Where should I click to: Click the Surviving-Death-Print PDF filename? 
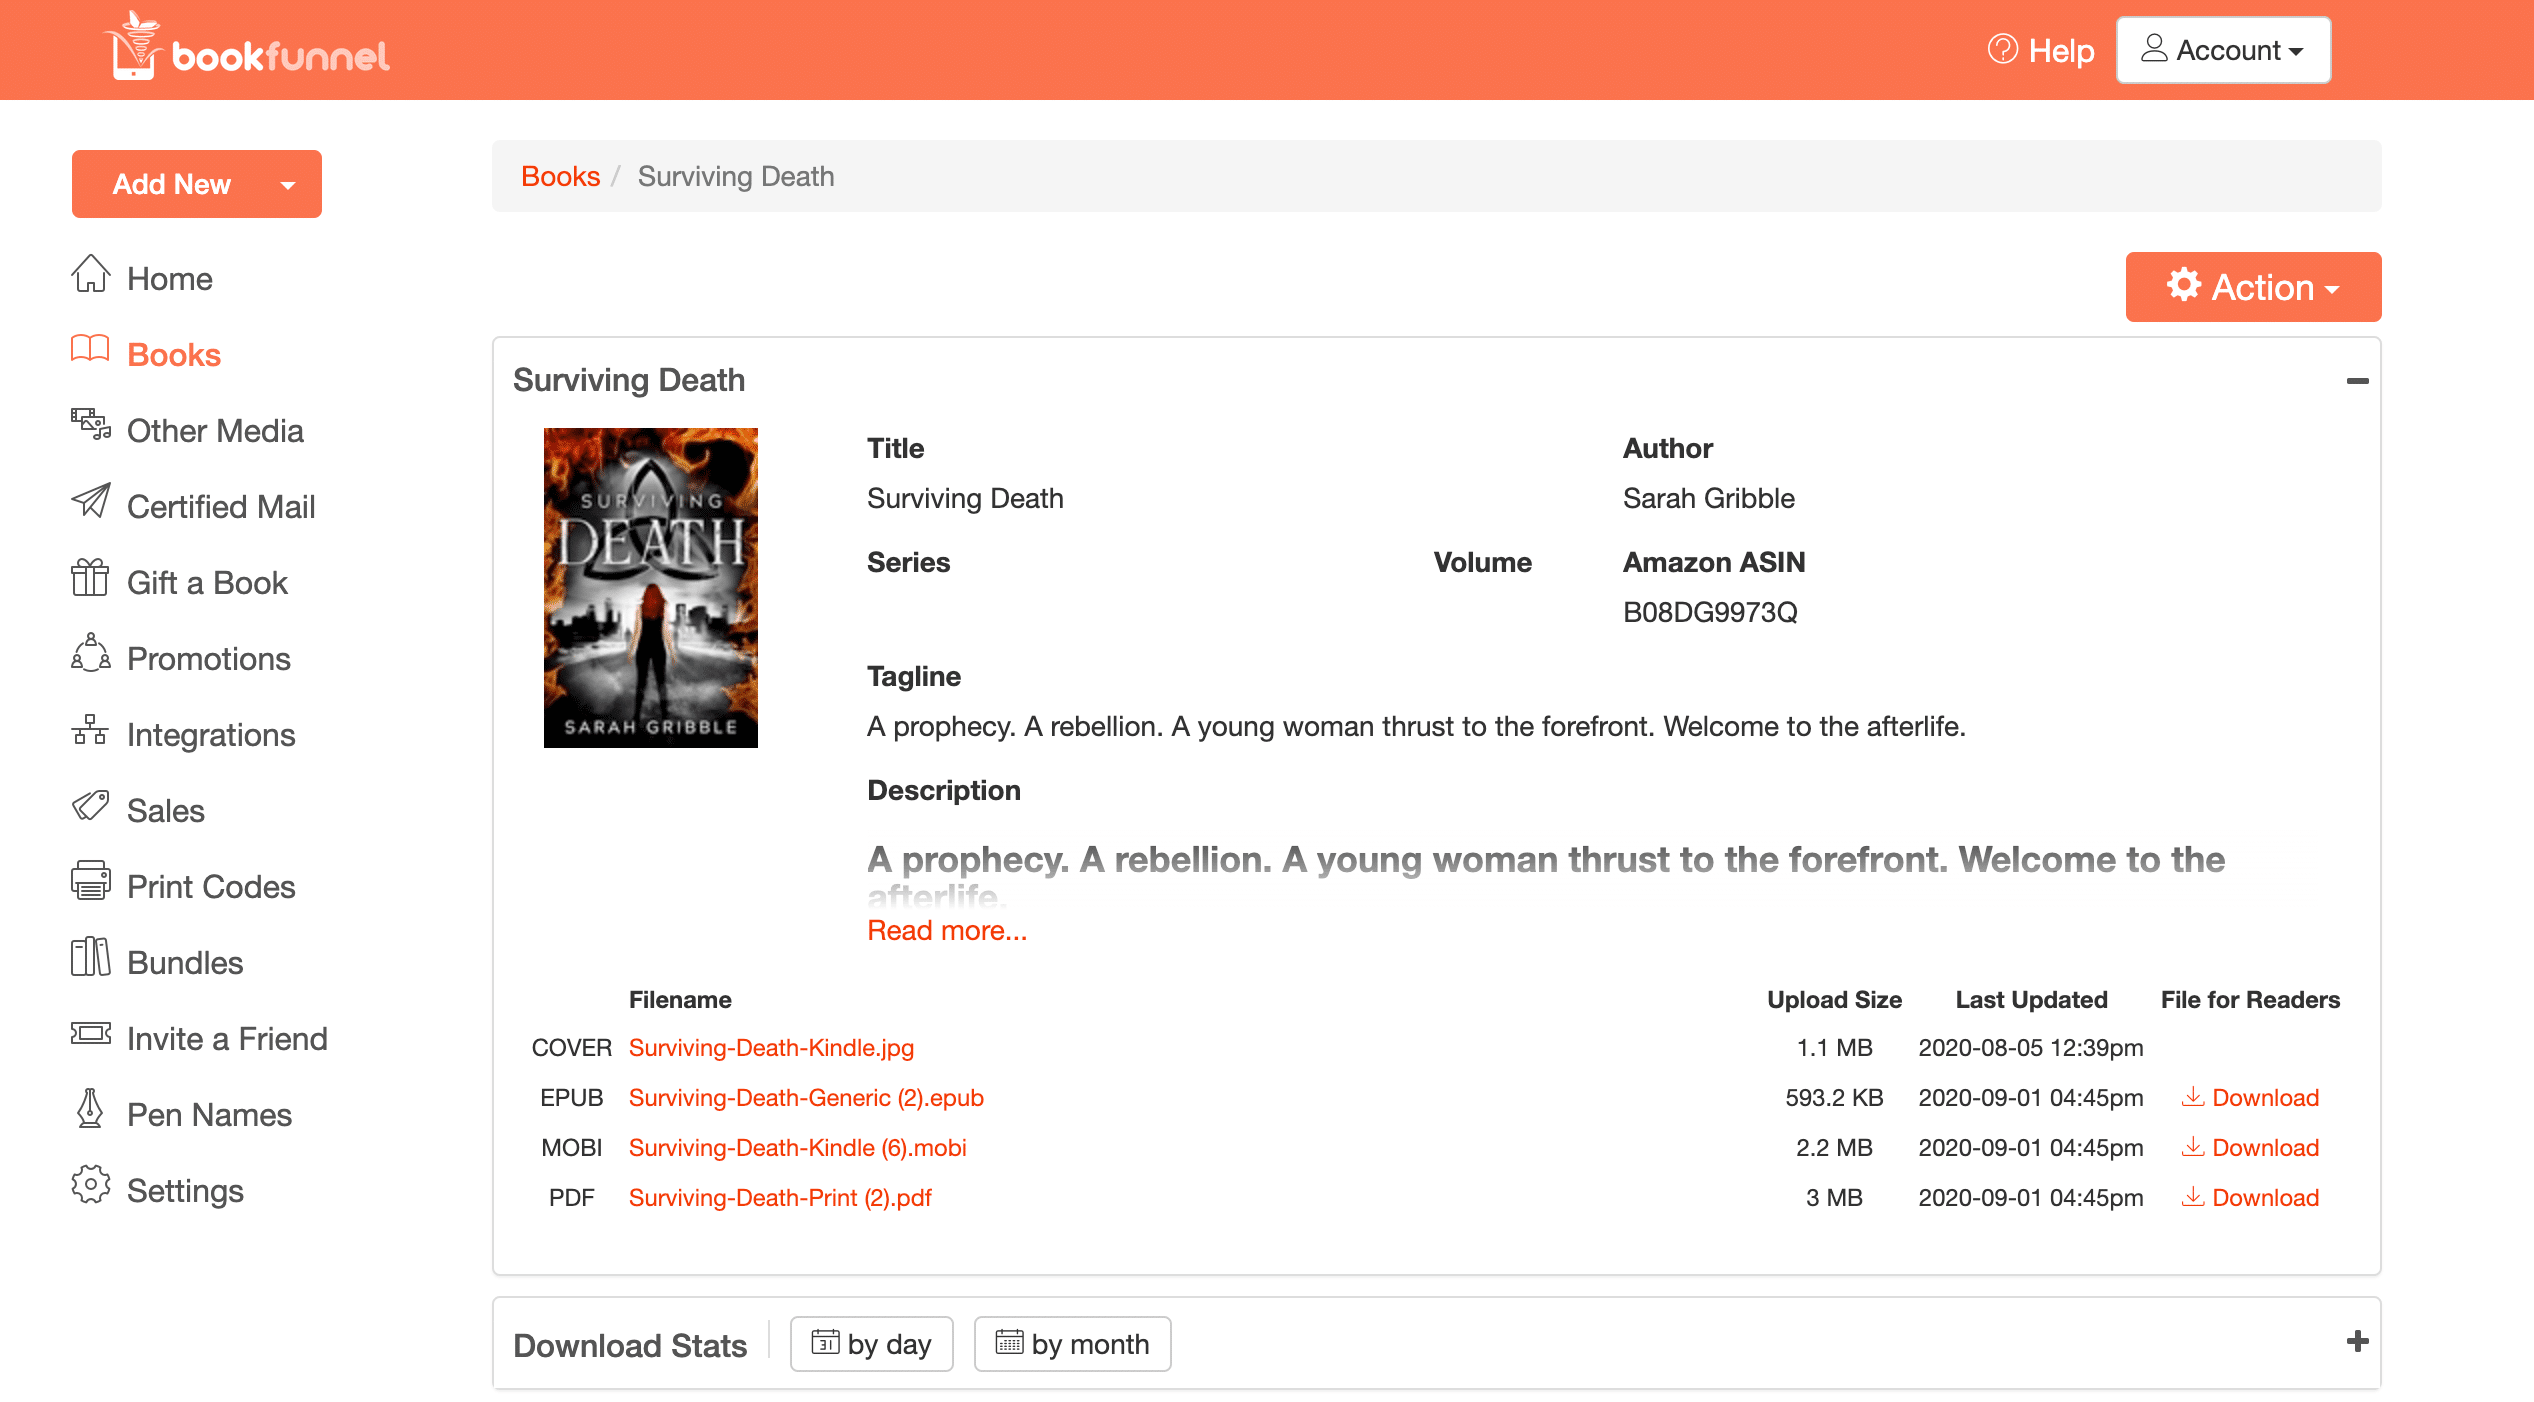[x=782, y=1197]
